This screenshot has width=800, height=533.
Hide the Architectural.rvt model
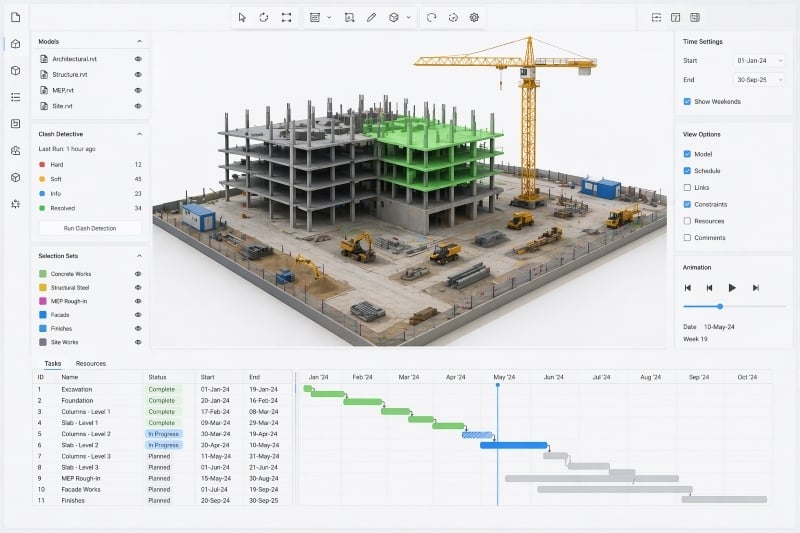[x=138, y=59]
